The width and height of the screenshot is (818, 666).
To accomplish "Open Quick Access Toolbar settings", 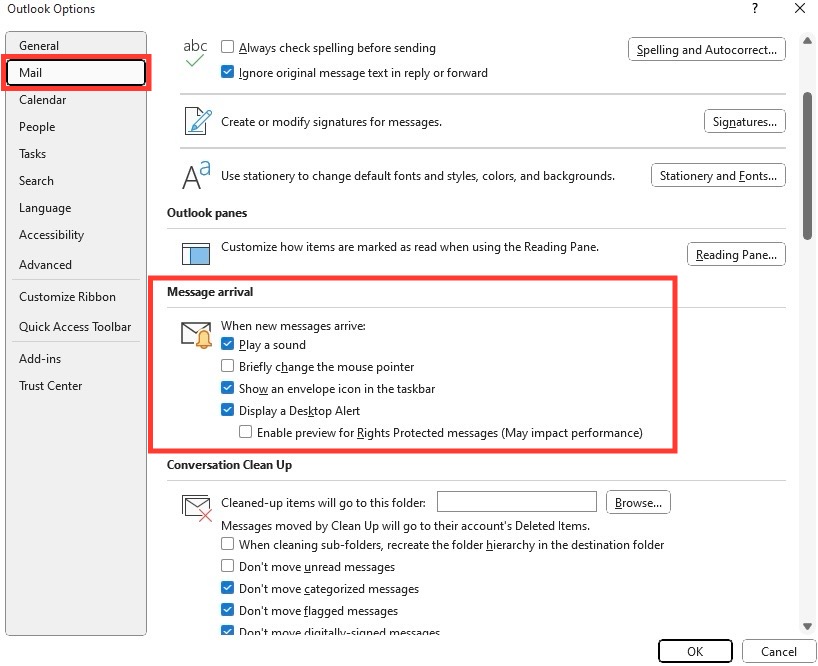I will click(x=76, y=327).
